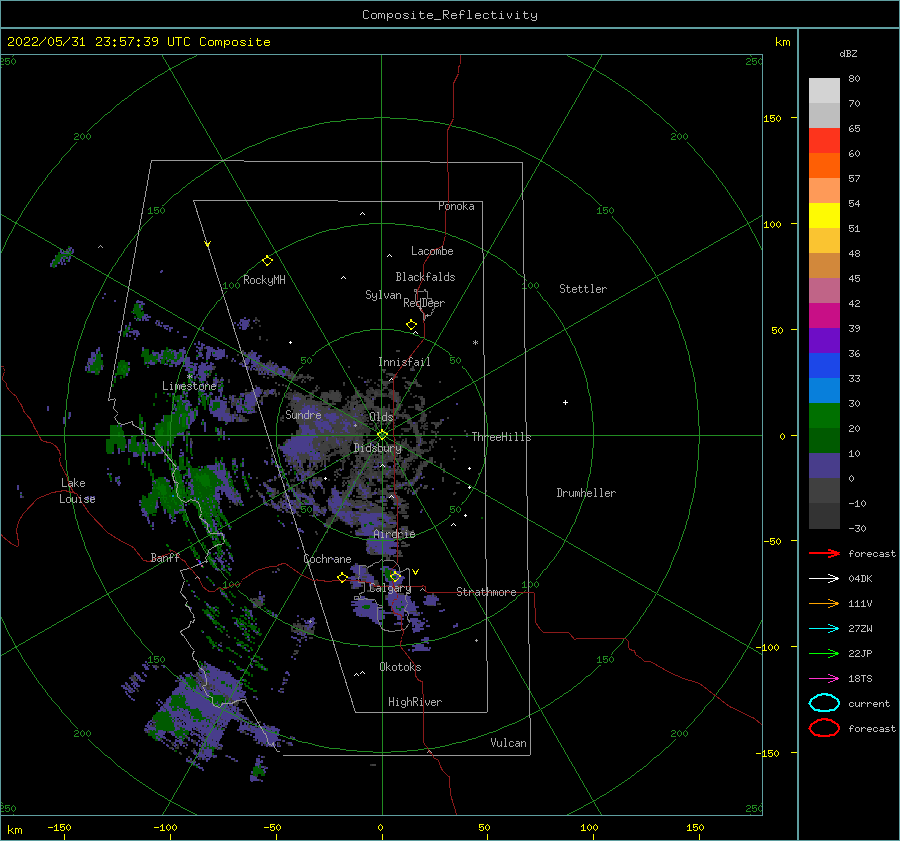Click the Calgary city label
Screen dimensions: 900x841
pyautogui.click(x=390, y=588)
